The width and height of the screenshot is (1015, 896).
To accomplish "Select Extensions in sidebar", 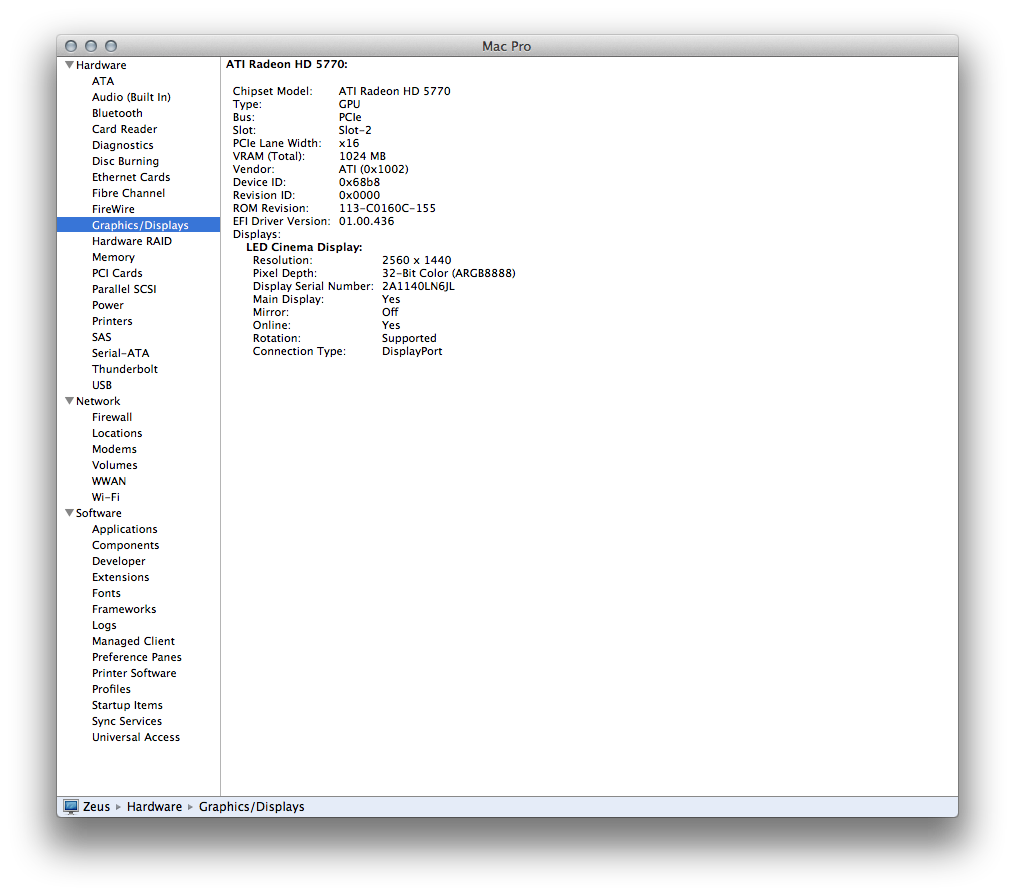I will (120, 577).
